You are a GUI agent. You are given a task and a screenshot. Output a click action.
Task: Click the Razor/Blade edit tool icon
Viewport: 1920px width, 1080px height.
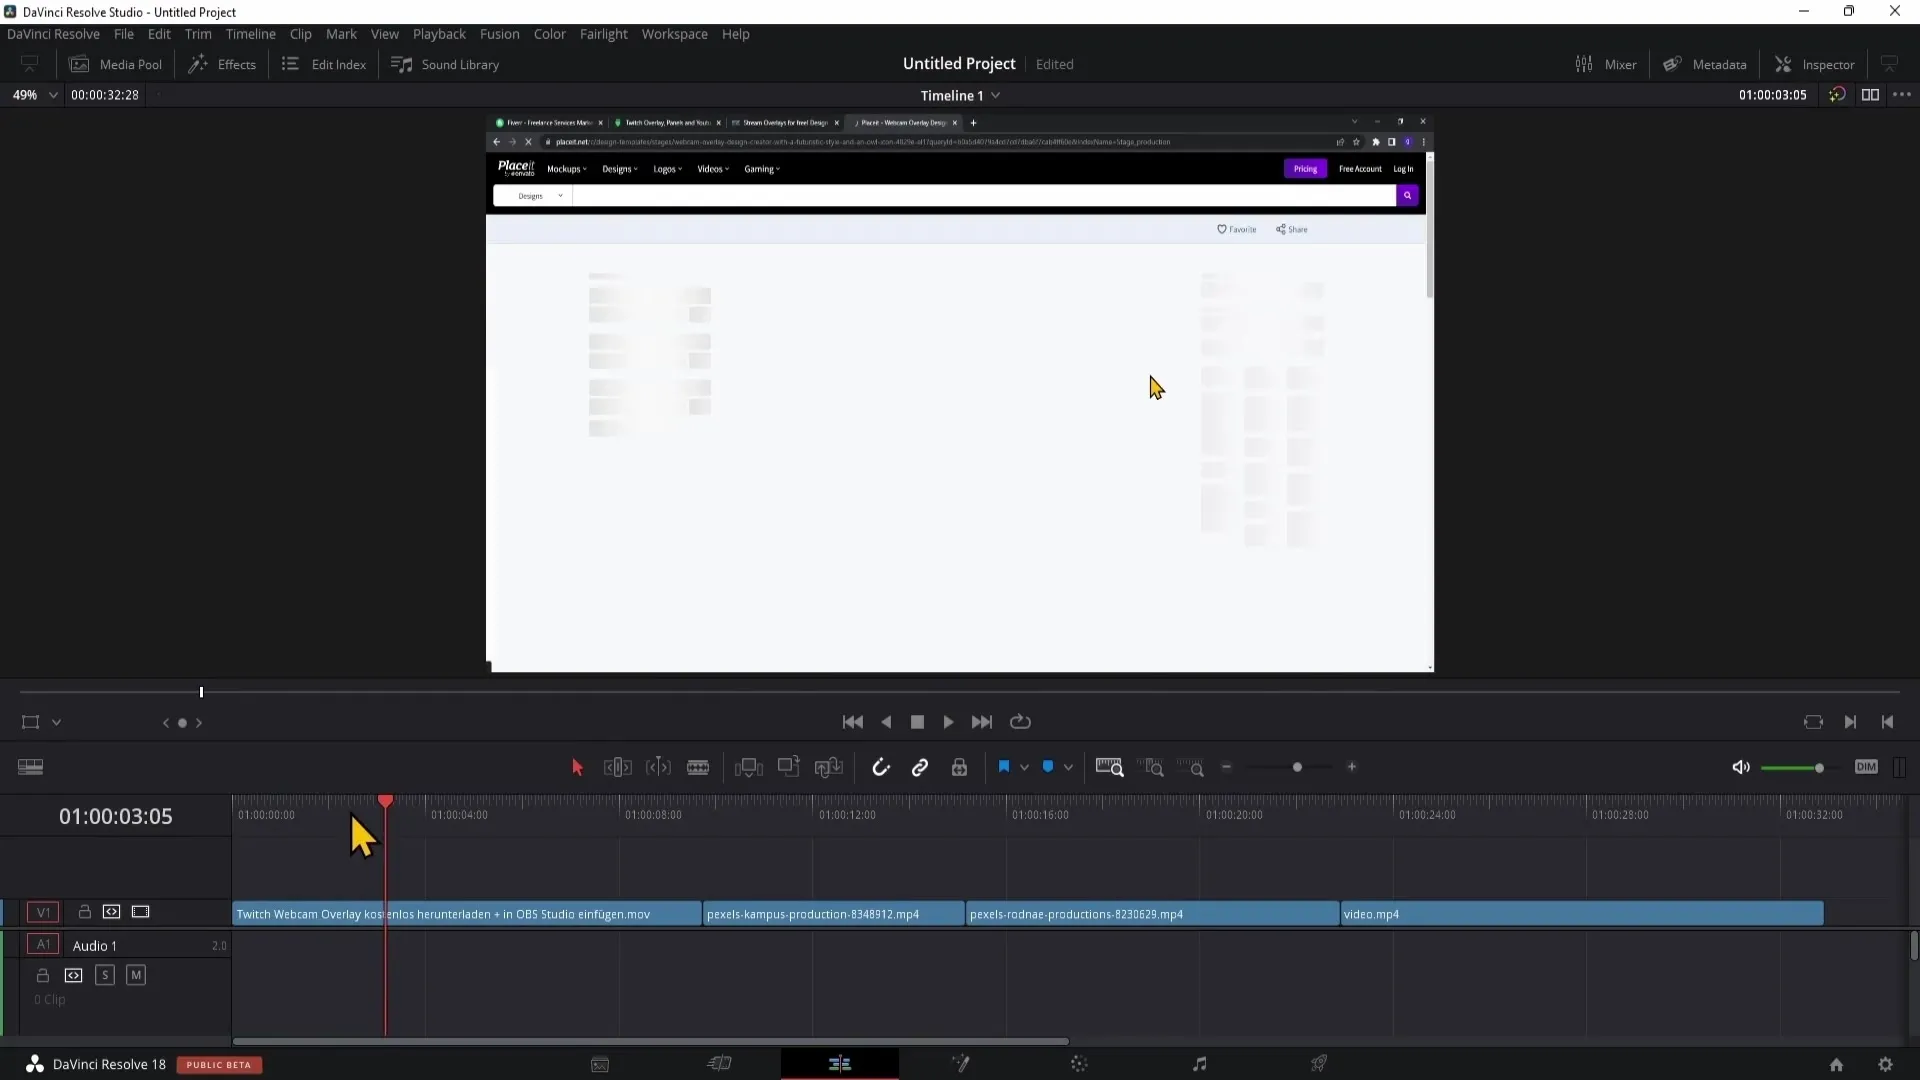[x=699, y=767]
